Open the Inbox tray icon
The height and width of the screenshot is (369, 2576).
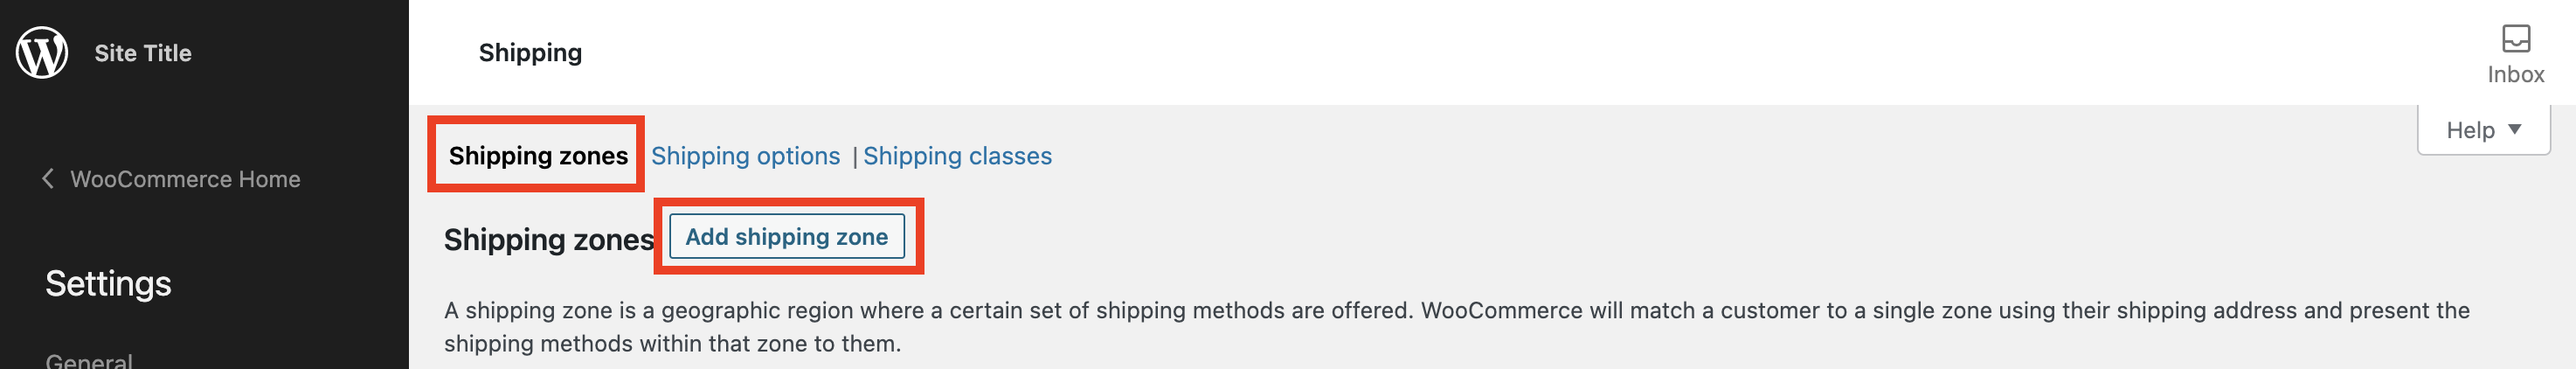tap(2515, 39)
